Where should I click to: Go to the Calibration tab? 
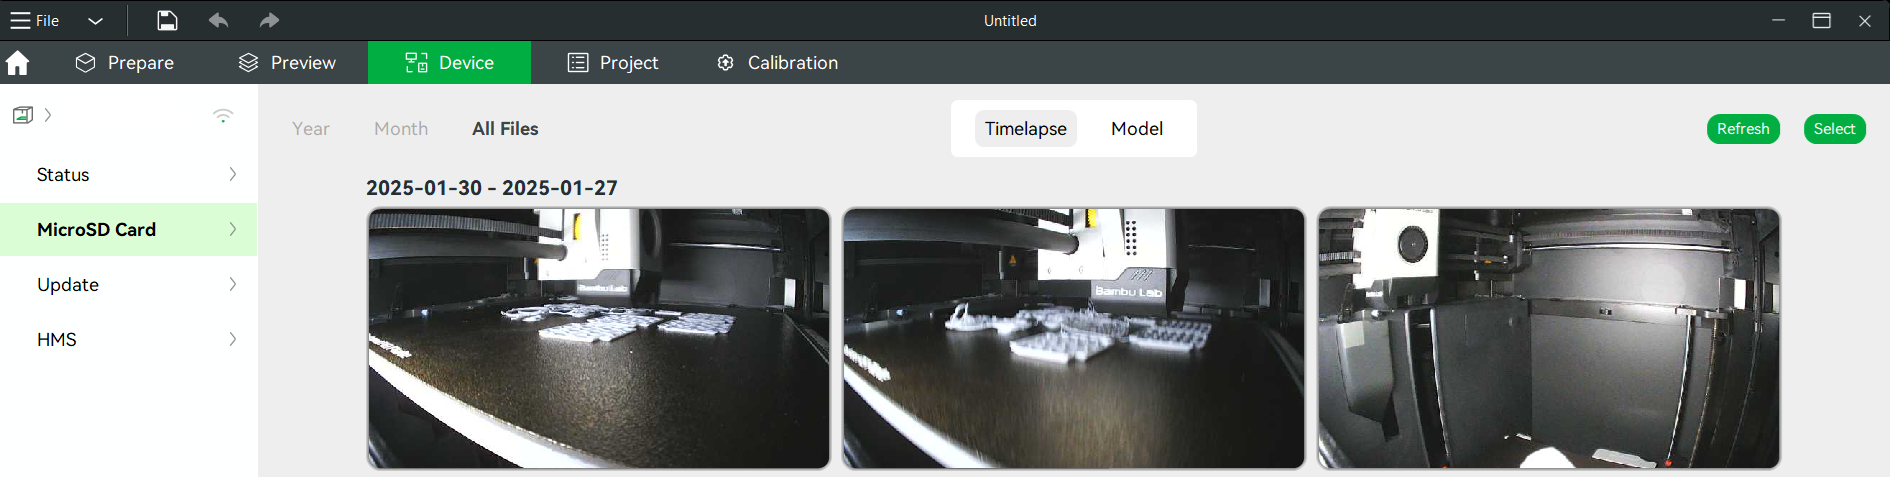coord(777,63)
